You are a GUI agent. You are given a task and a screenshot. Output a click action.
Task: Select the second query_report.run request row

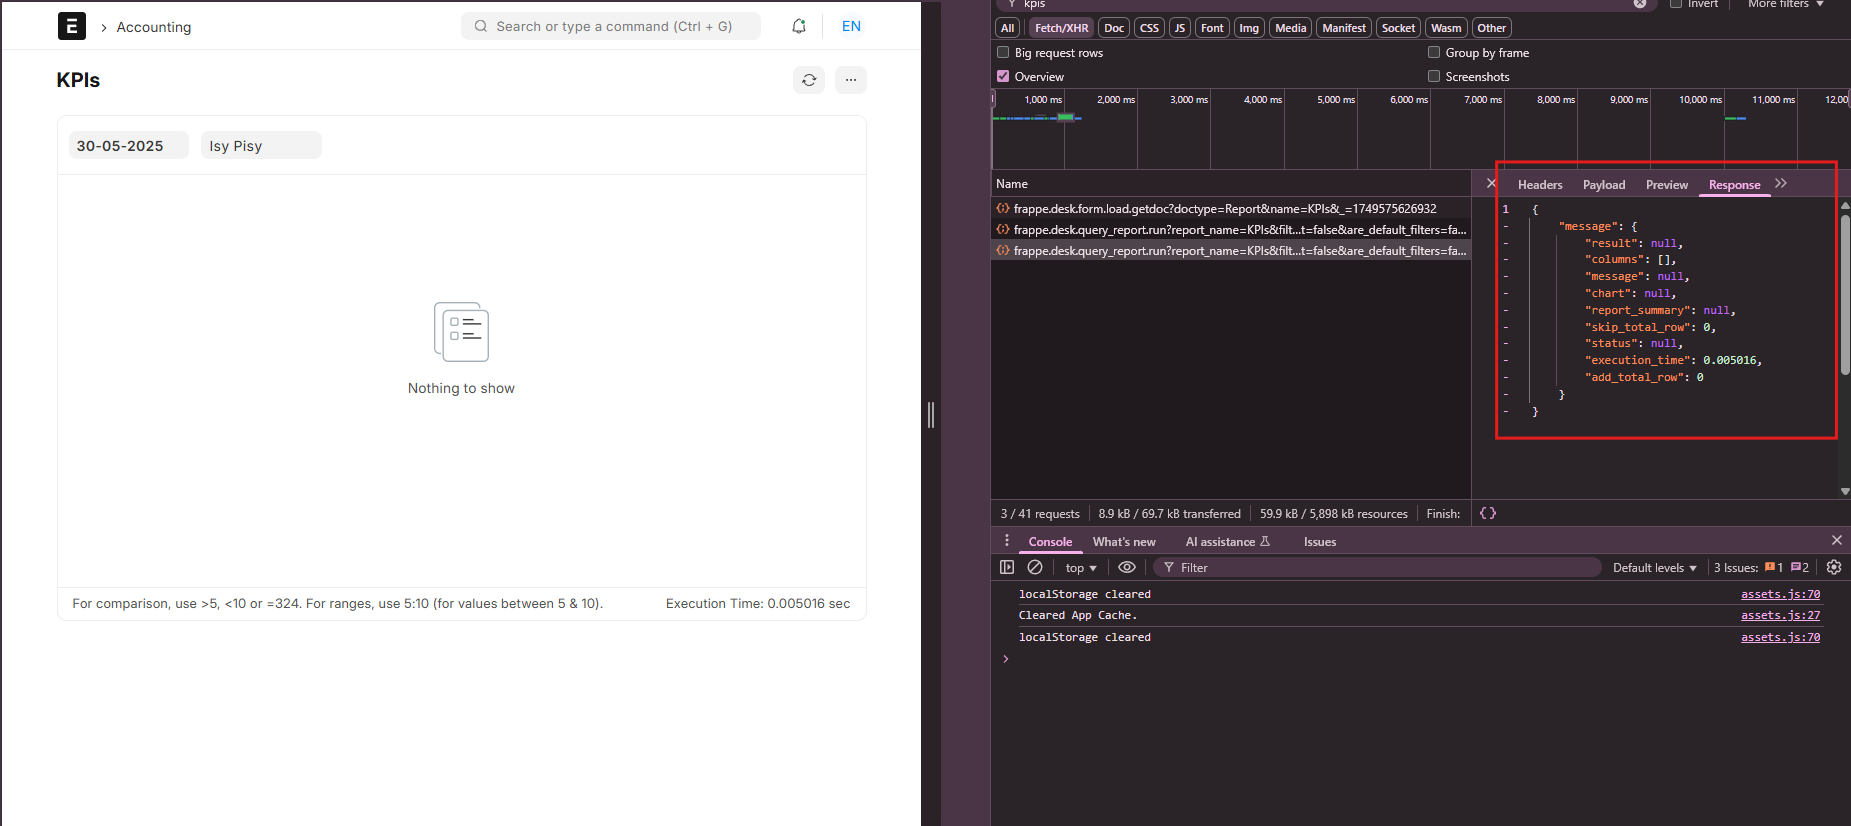click(1230, 230)
